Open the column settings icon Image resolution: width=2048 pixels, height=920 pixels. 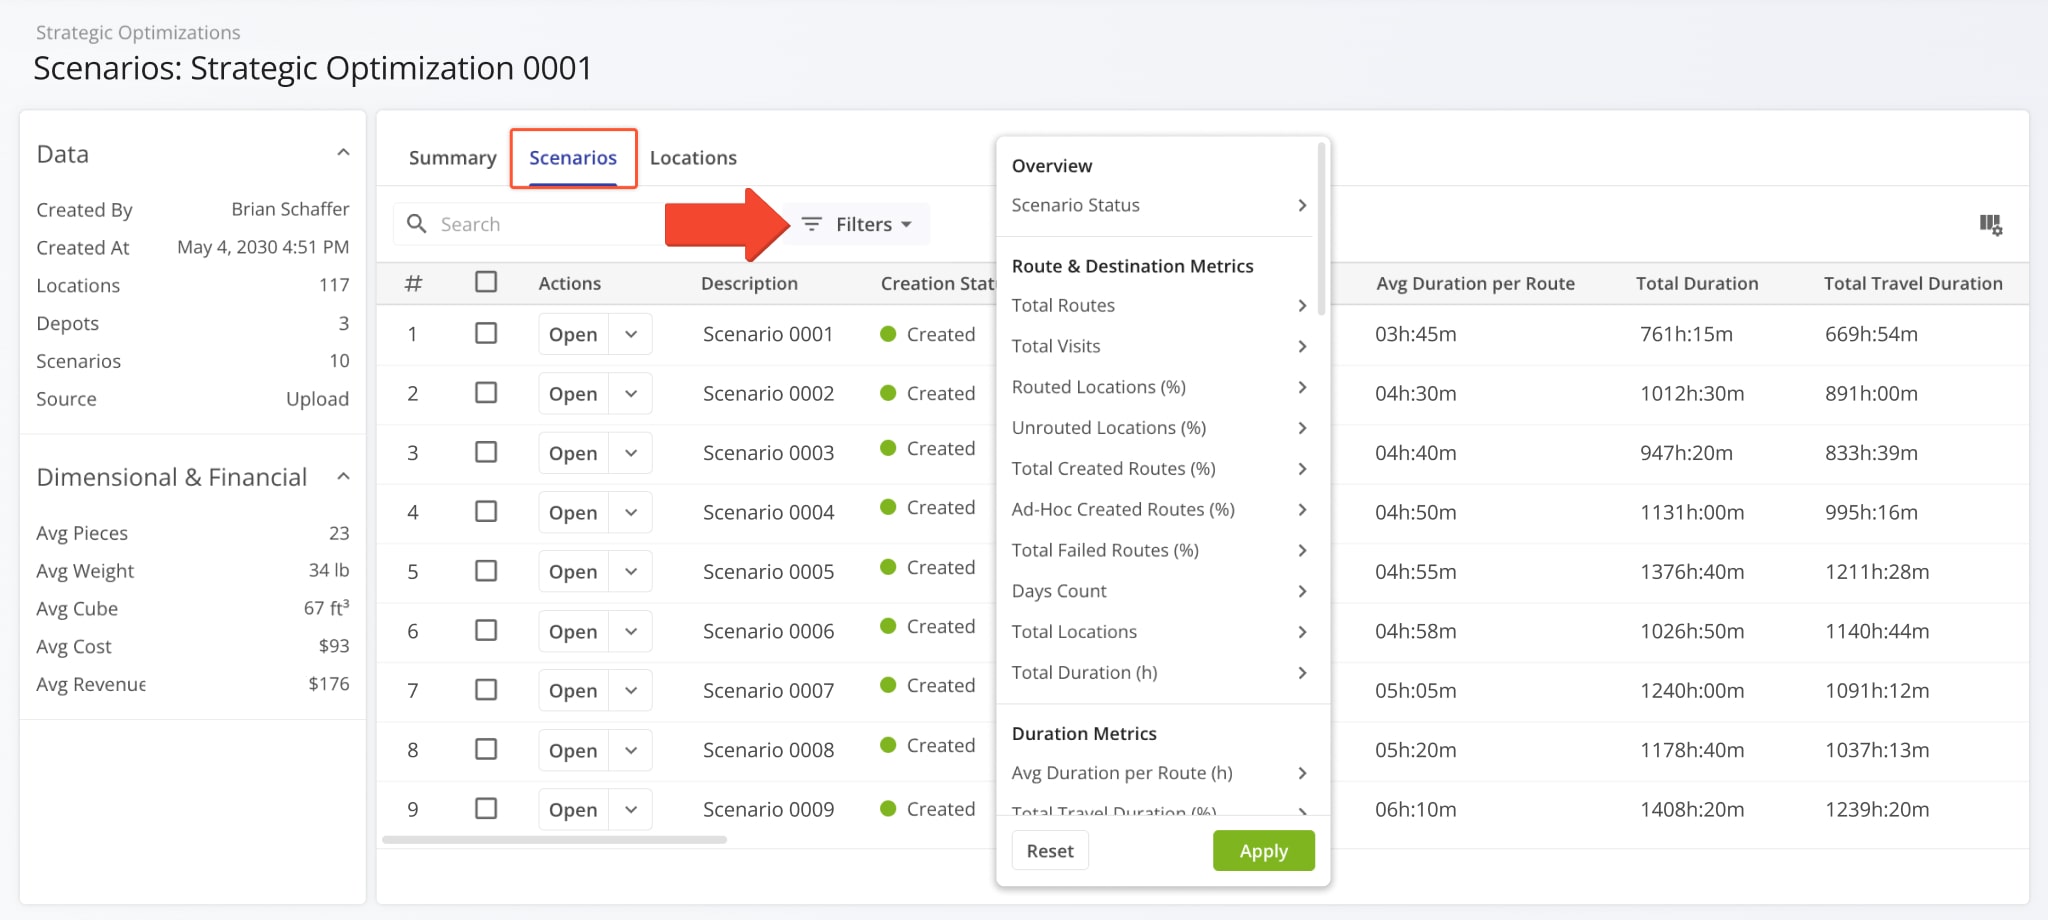pos(1990,225)
